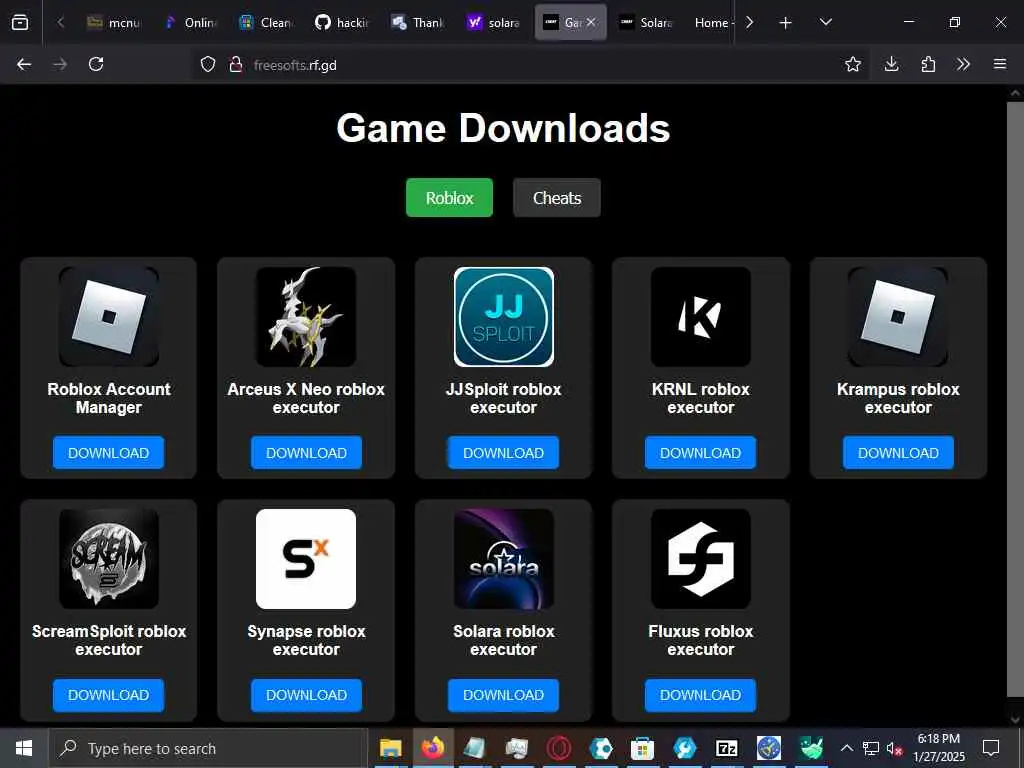
Task: Go back to the previous page
Action: coord(24,64)
